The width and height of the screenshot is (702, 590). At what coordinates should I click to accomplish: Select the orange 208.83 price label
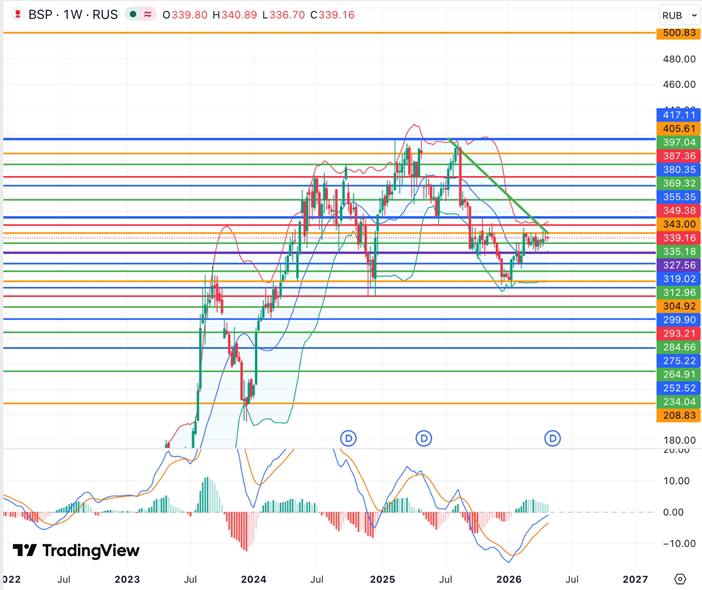678,414
